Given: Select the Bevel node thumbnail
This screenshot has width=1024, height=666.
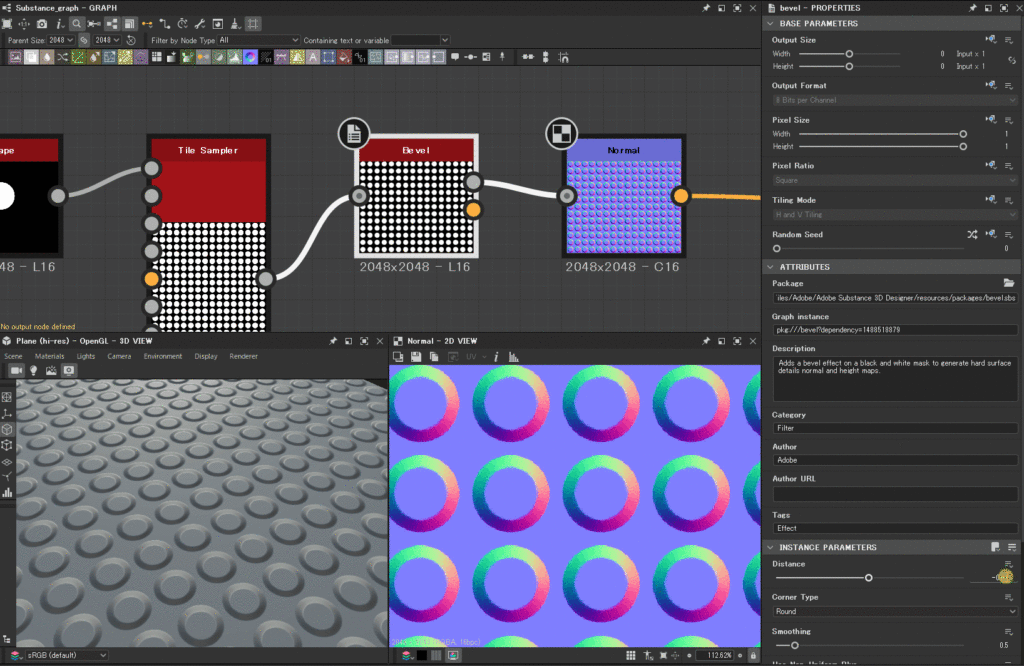Looking at the screenshot, I should pos(416,207).
